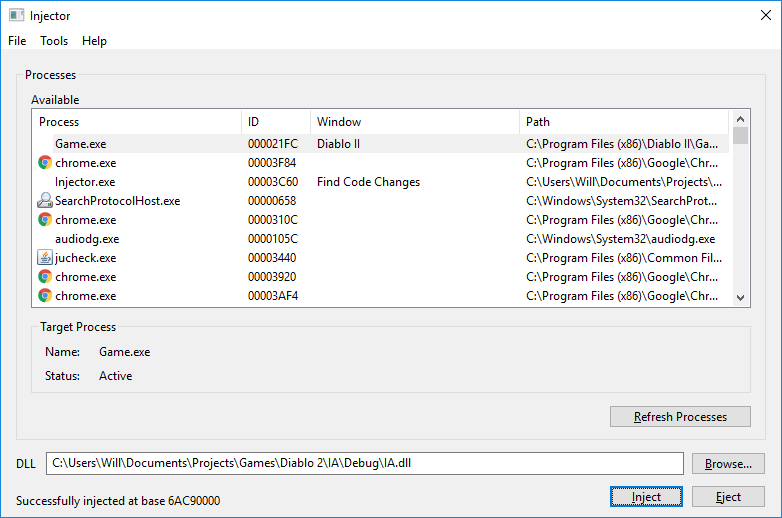Image resolution: width=782 pixels, height=518 pixels.
Task: Select the audiodg.exe process row
Action: tap(381, 239)
